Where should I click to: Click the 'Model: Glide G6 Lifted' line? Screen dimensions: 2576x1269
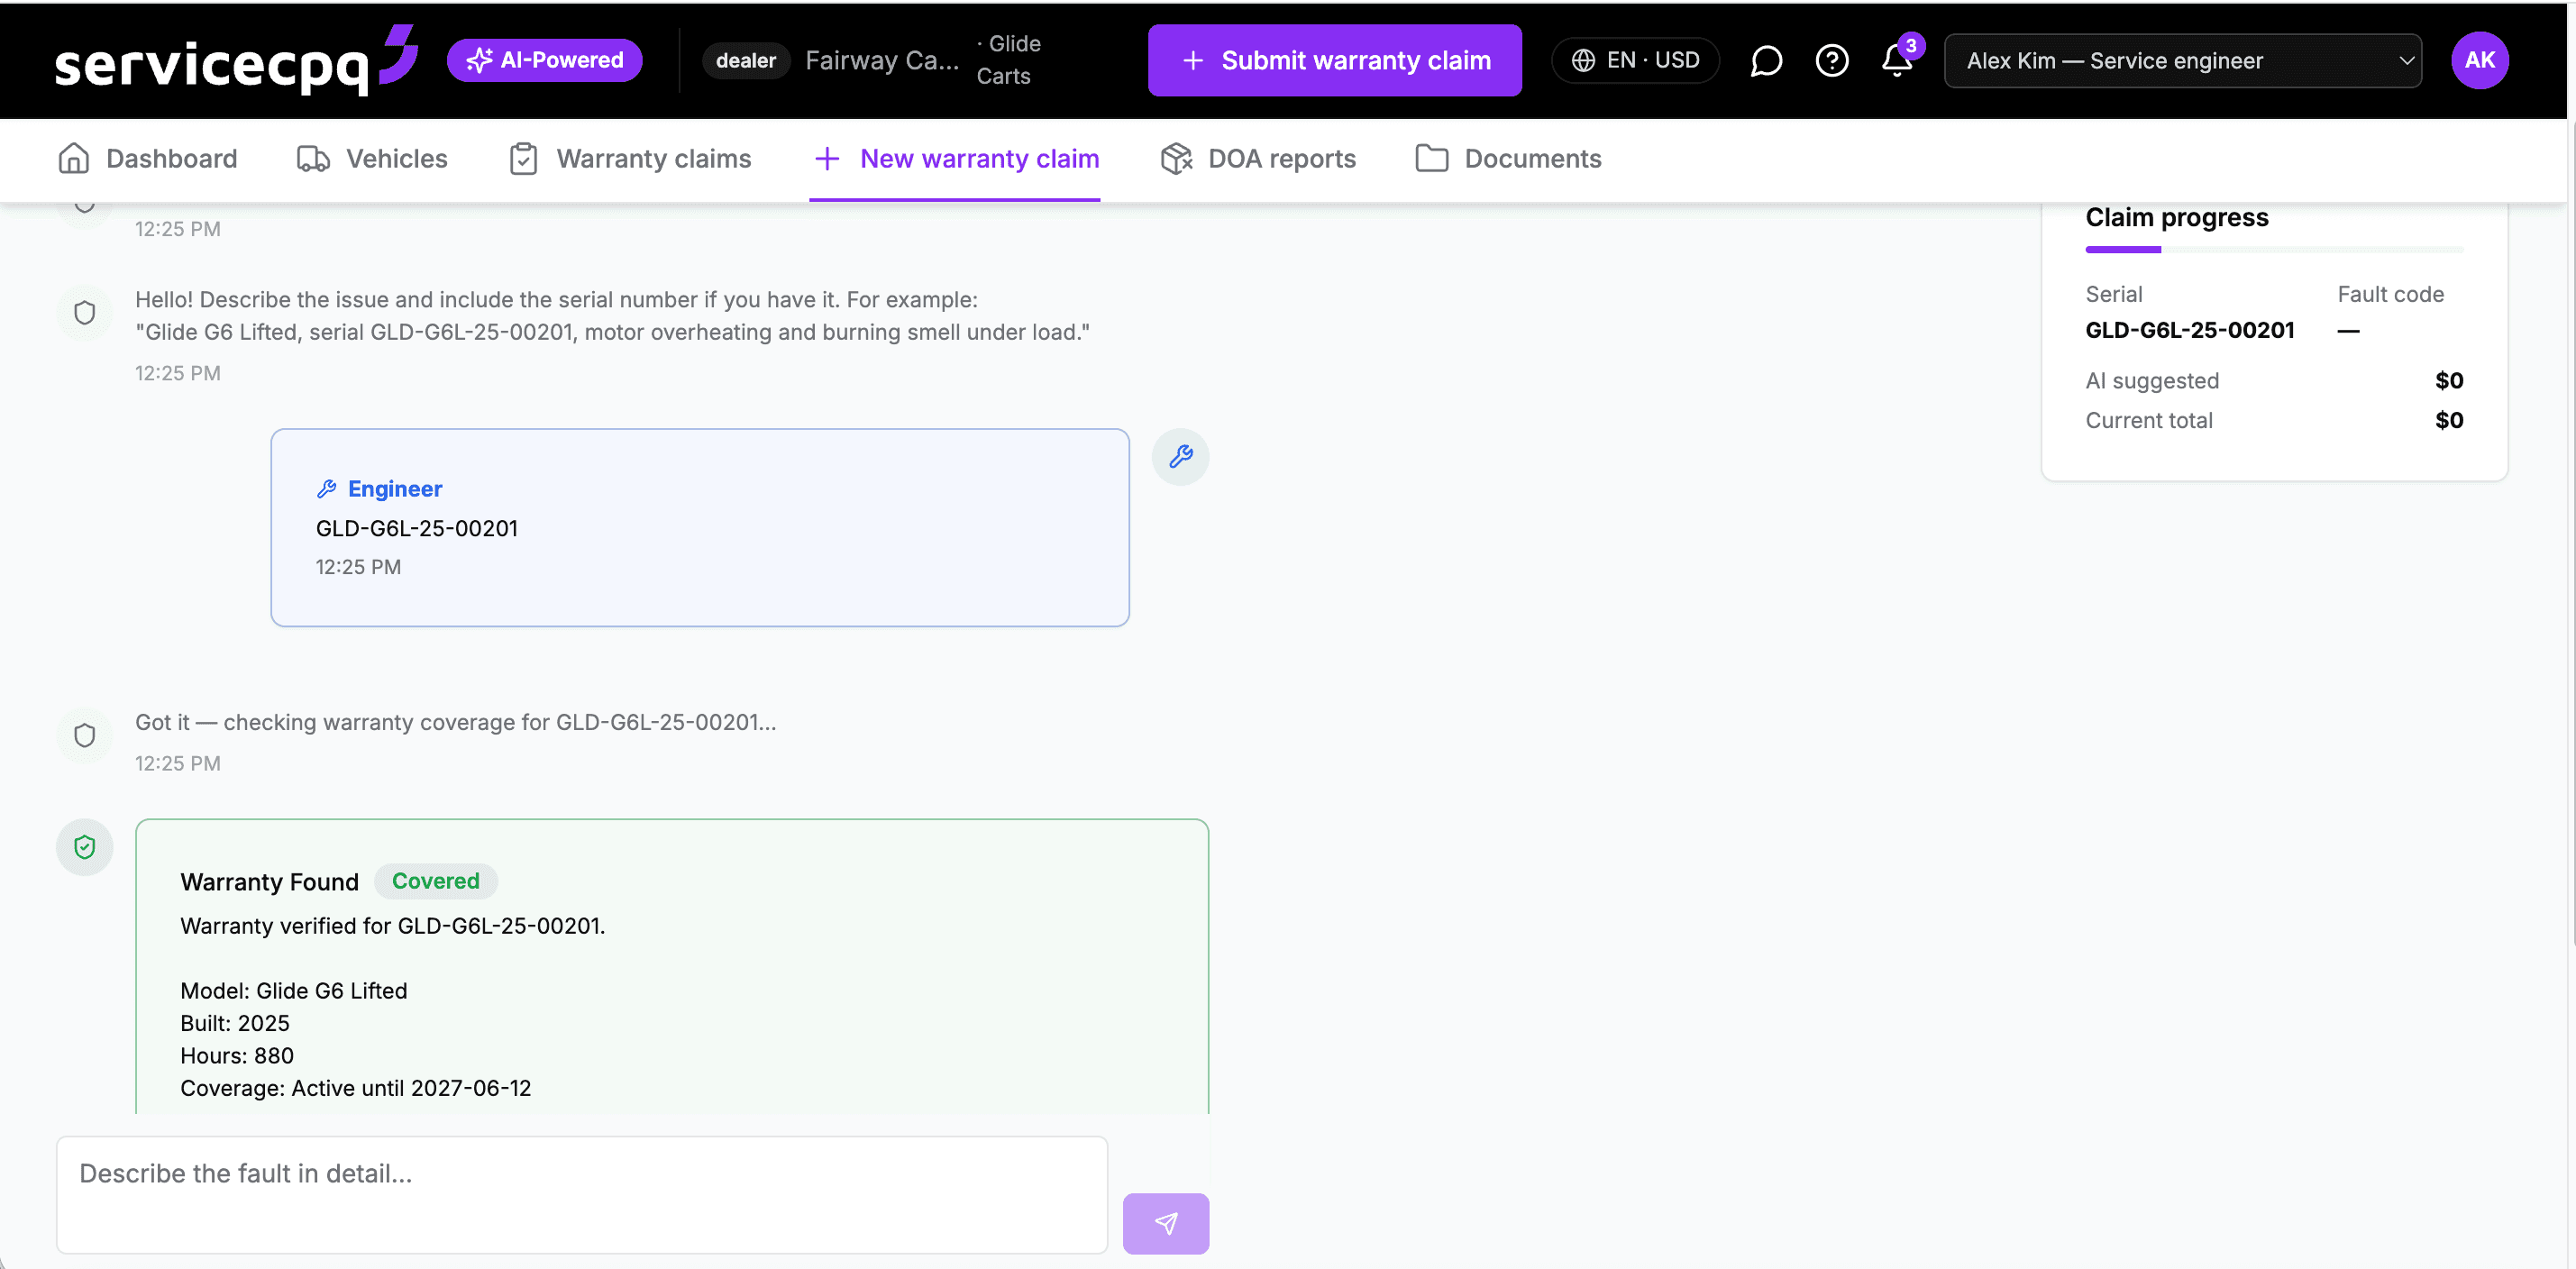point(293,990)
